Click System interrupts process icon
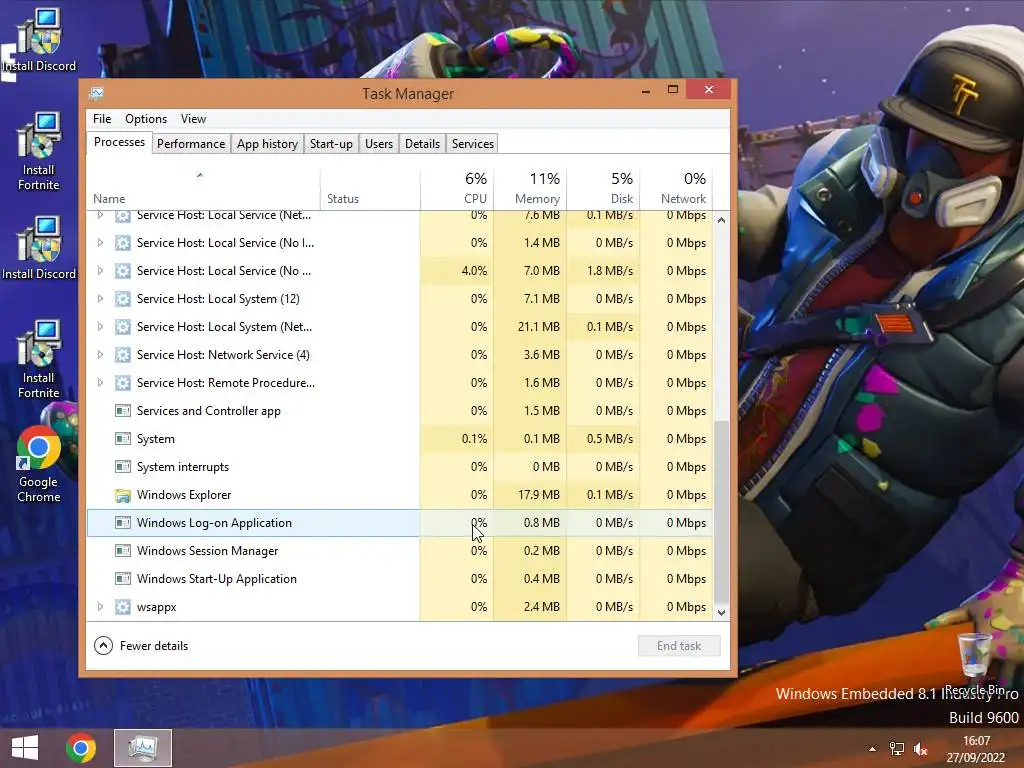The width and height of the screenshot is (1024, 768). [x=122, y=467]
